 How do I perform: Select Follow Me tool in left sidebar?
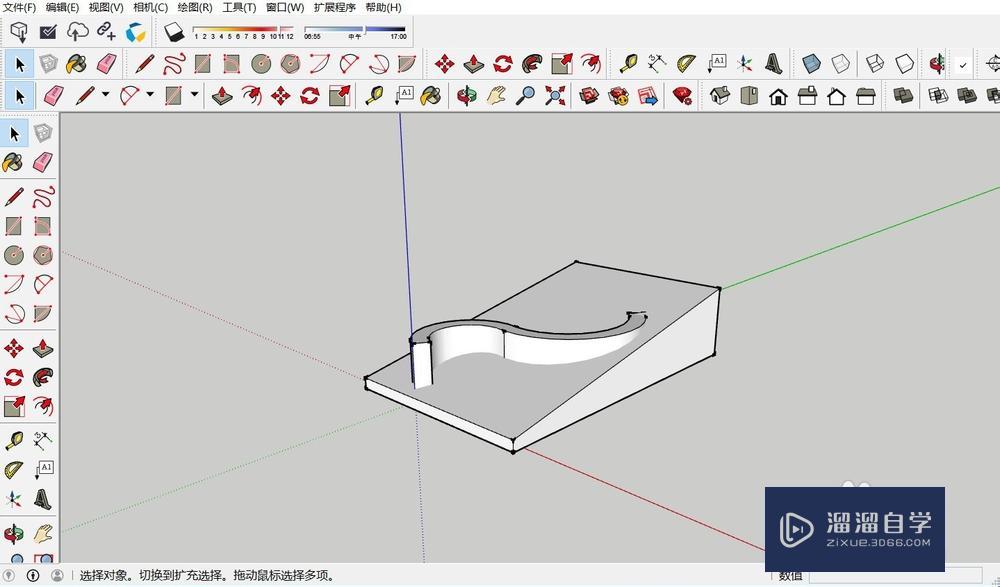[x=43, y=377]
